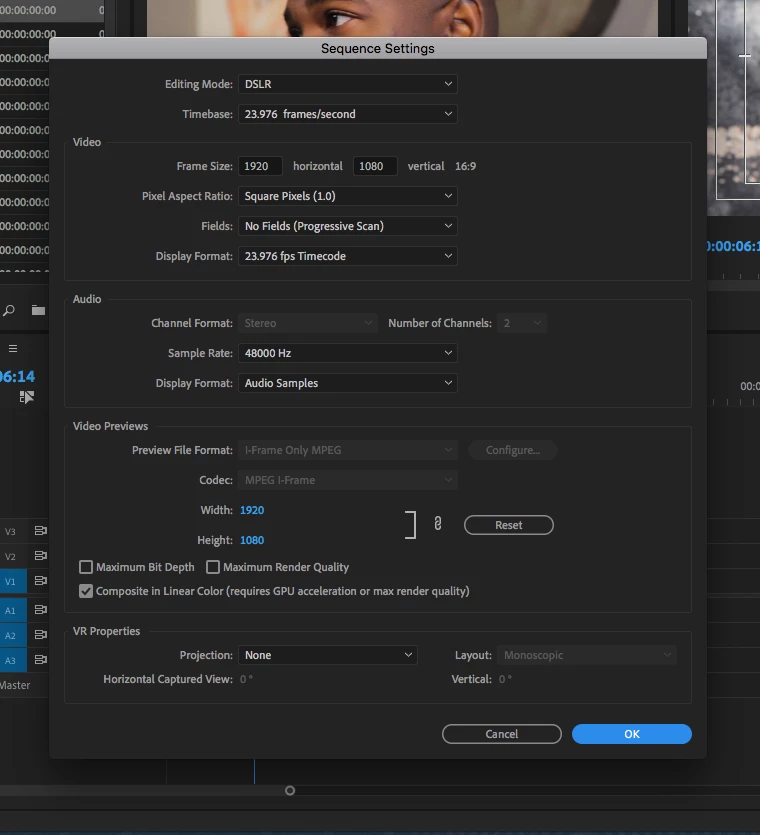Click the preview Height value 1080

[x=252, y=540]
